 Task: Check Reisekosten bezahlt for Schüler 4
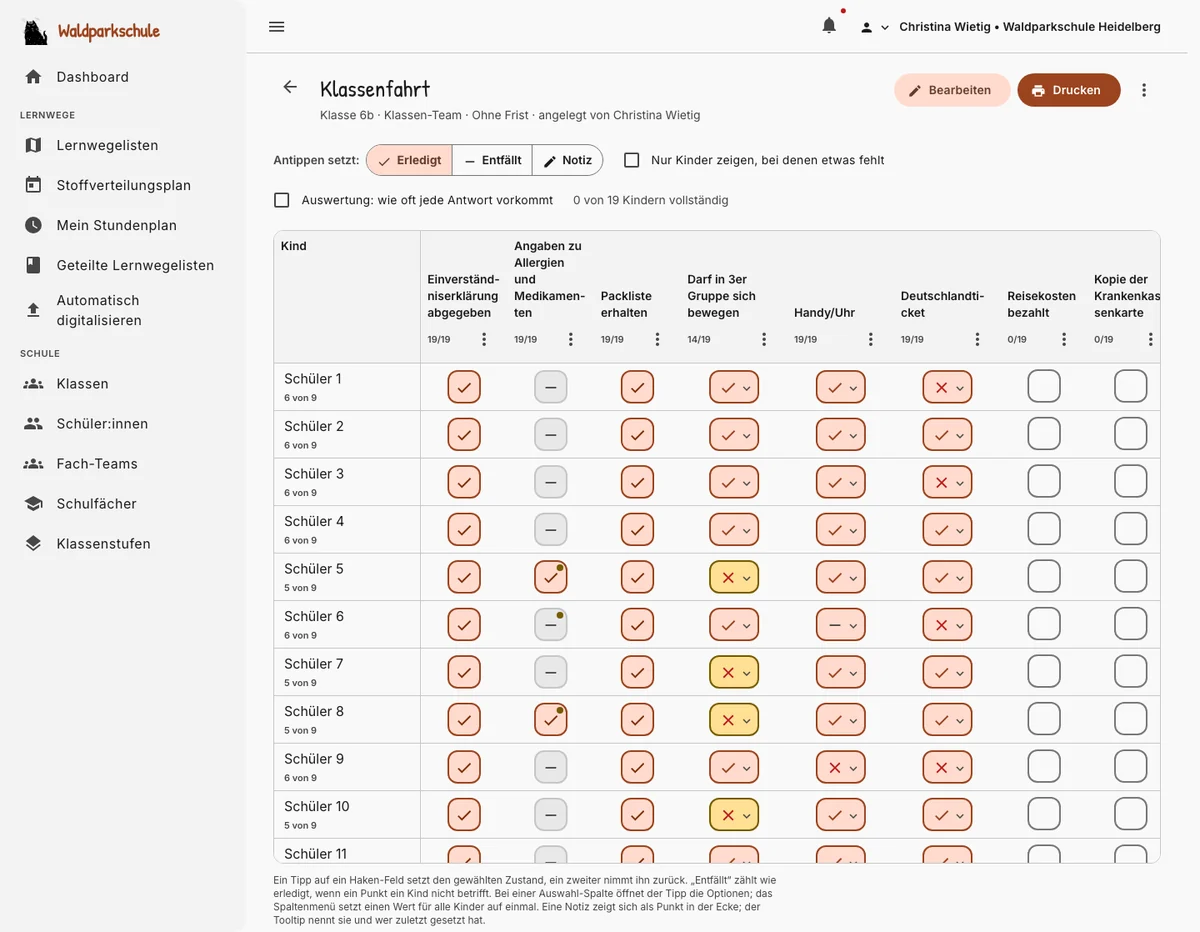(x=1044, y=529)
